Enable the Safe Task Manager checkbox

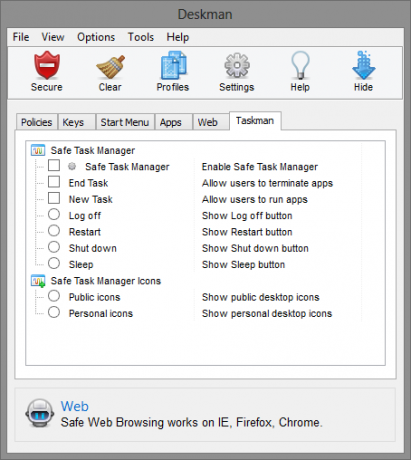tap(54, 165)
